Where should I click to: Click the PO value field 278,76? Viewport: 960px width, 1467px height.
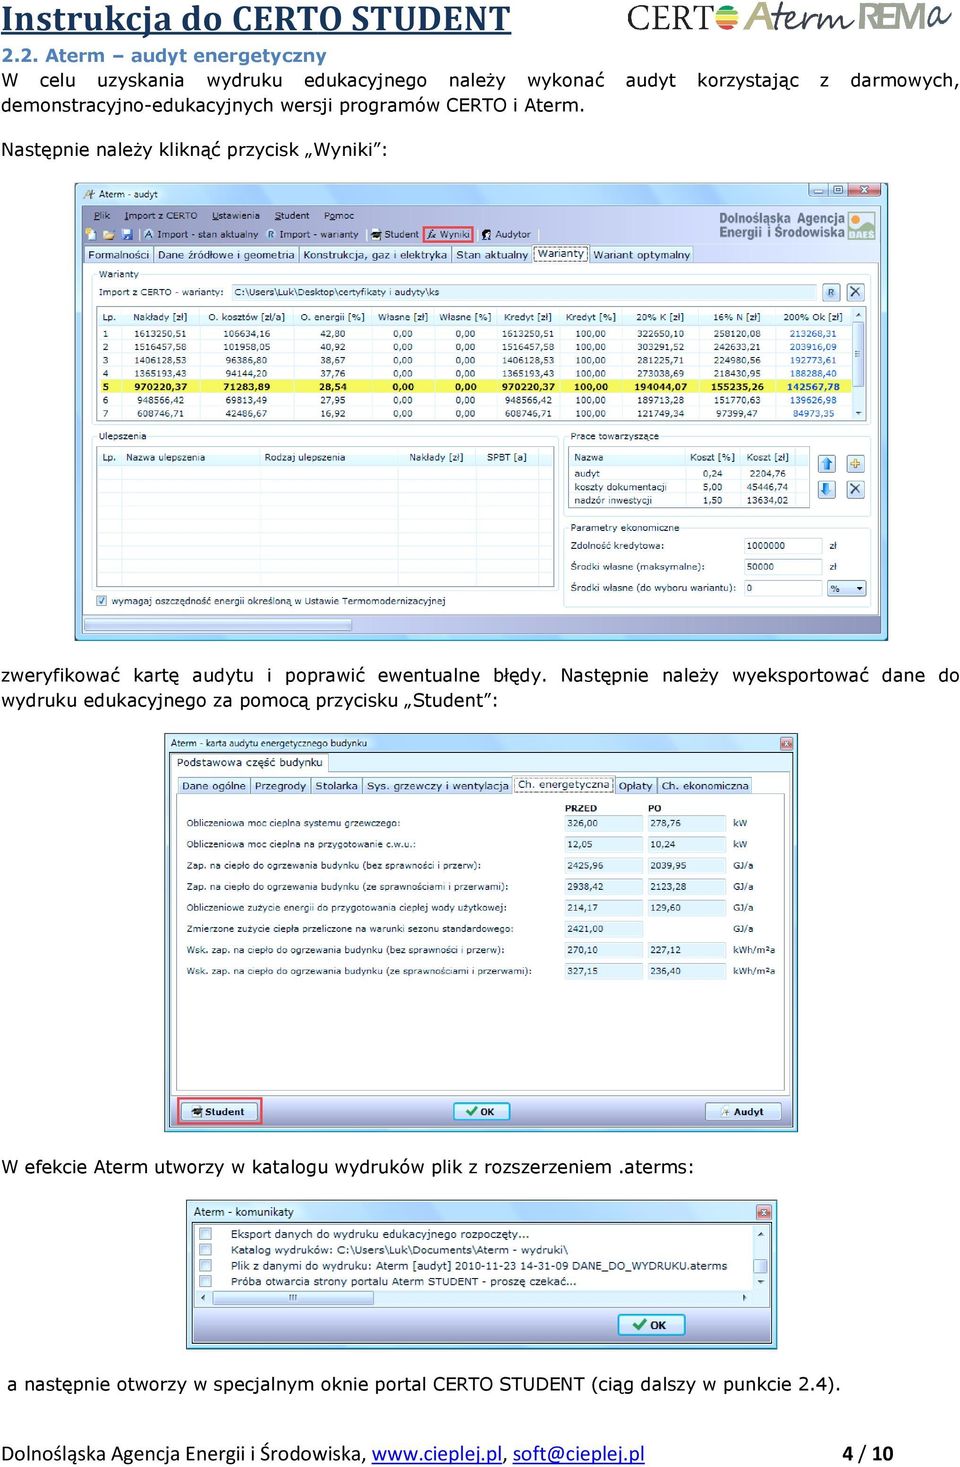click(686, 823)
